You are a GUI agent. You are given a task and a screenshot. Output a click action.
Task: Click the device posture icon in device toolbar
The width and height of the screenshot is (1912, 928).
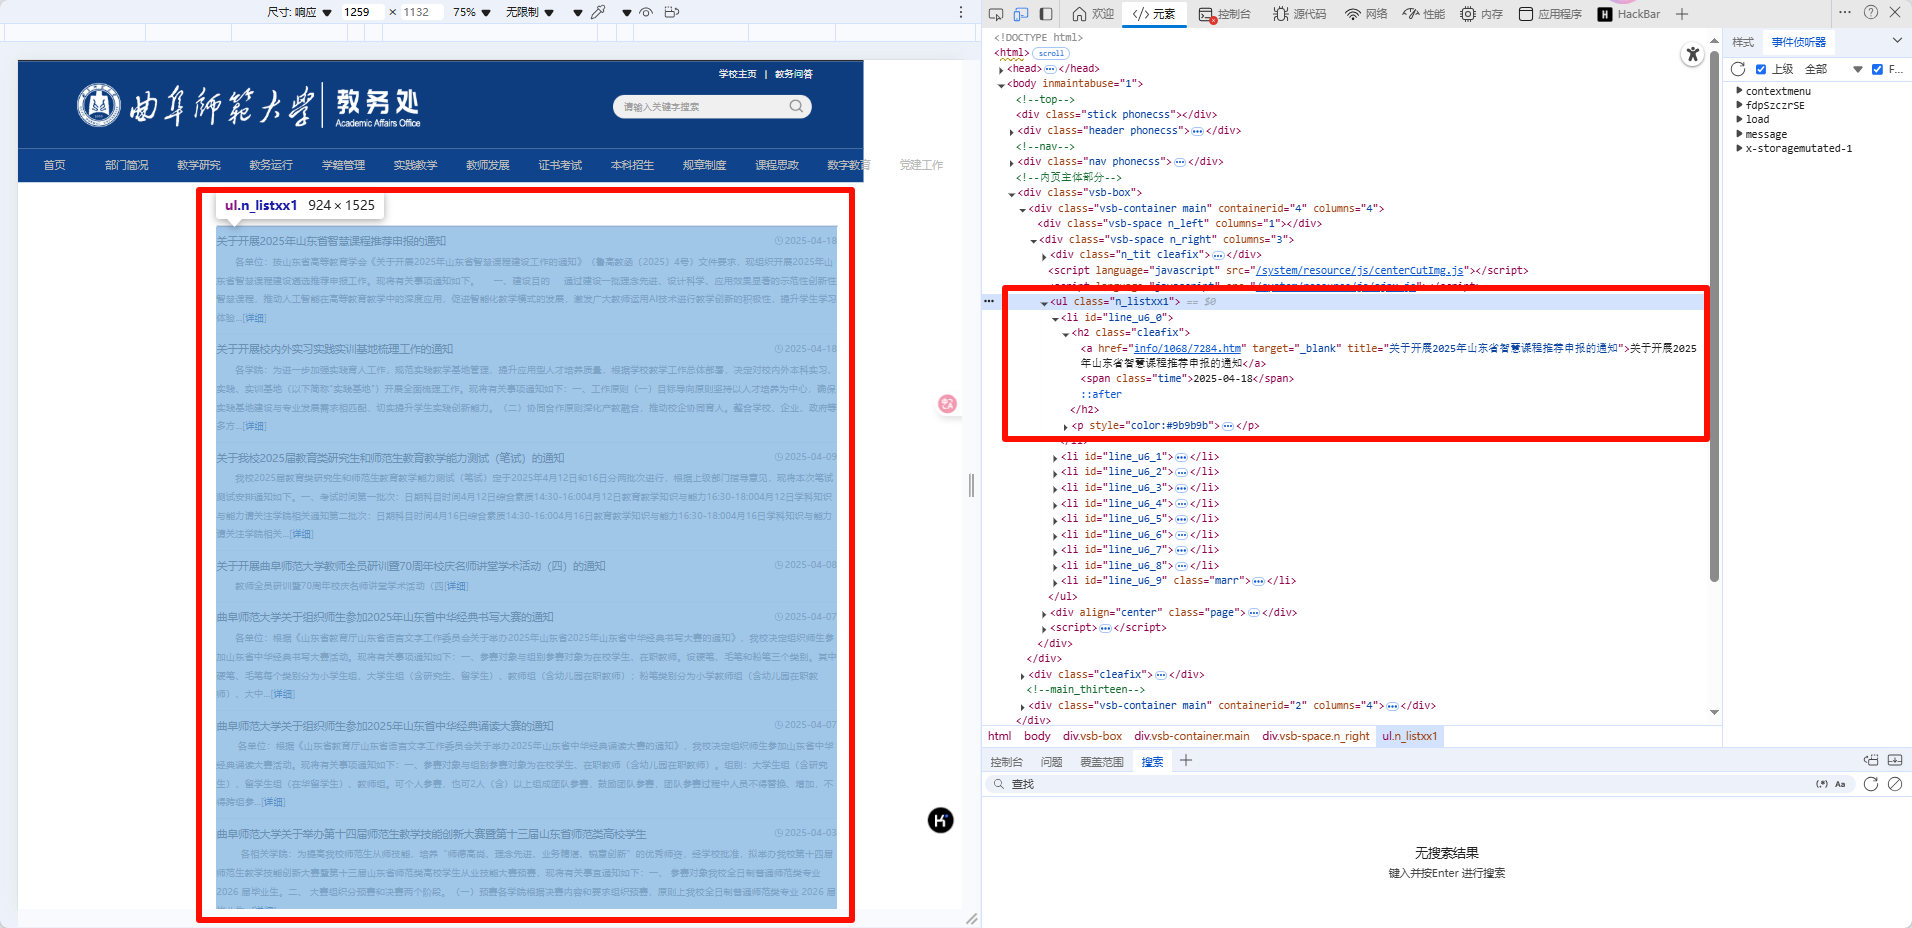pyautogui.click(x=672, y=12)
